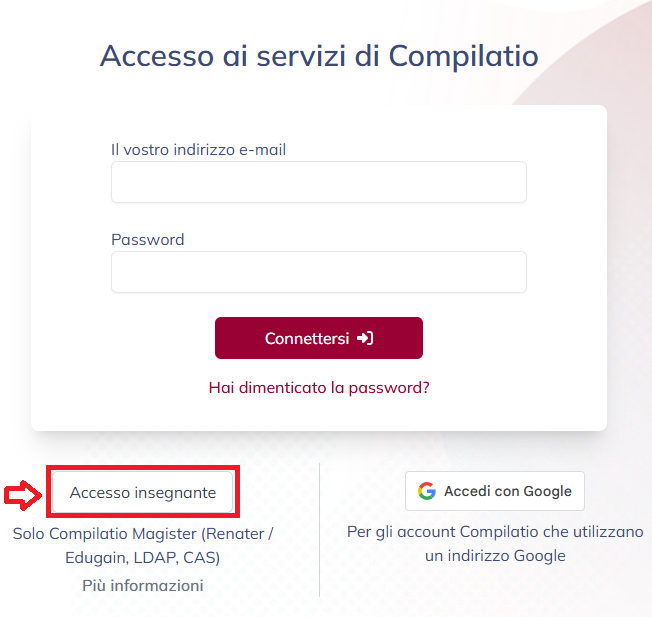Click the red highlight border around Accesso insegnante
This screenshot has width=652, height=617.
[143, 467]
